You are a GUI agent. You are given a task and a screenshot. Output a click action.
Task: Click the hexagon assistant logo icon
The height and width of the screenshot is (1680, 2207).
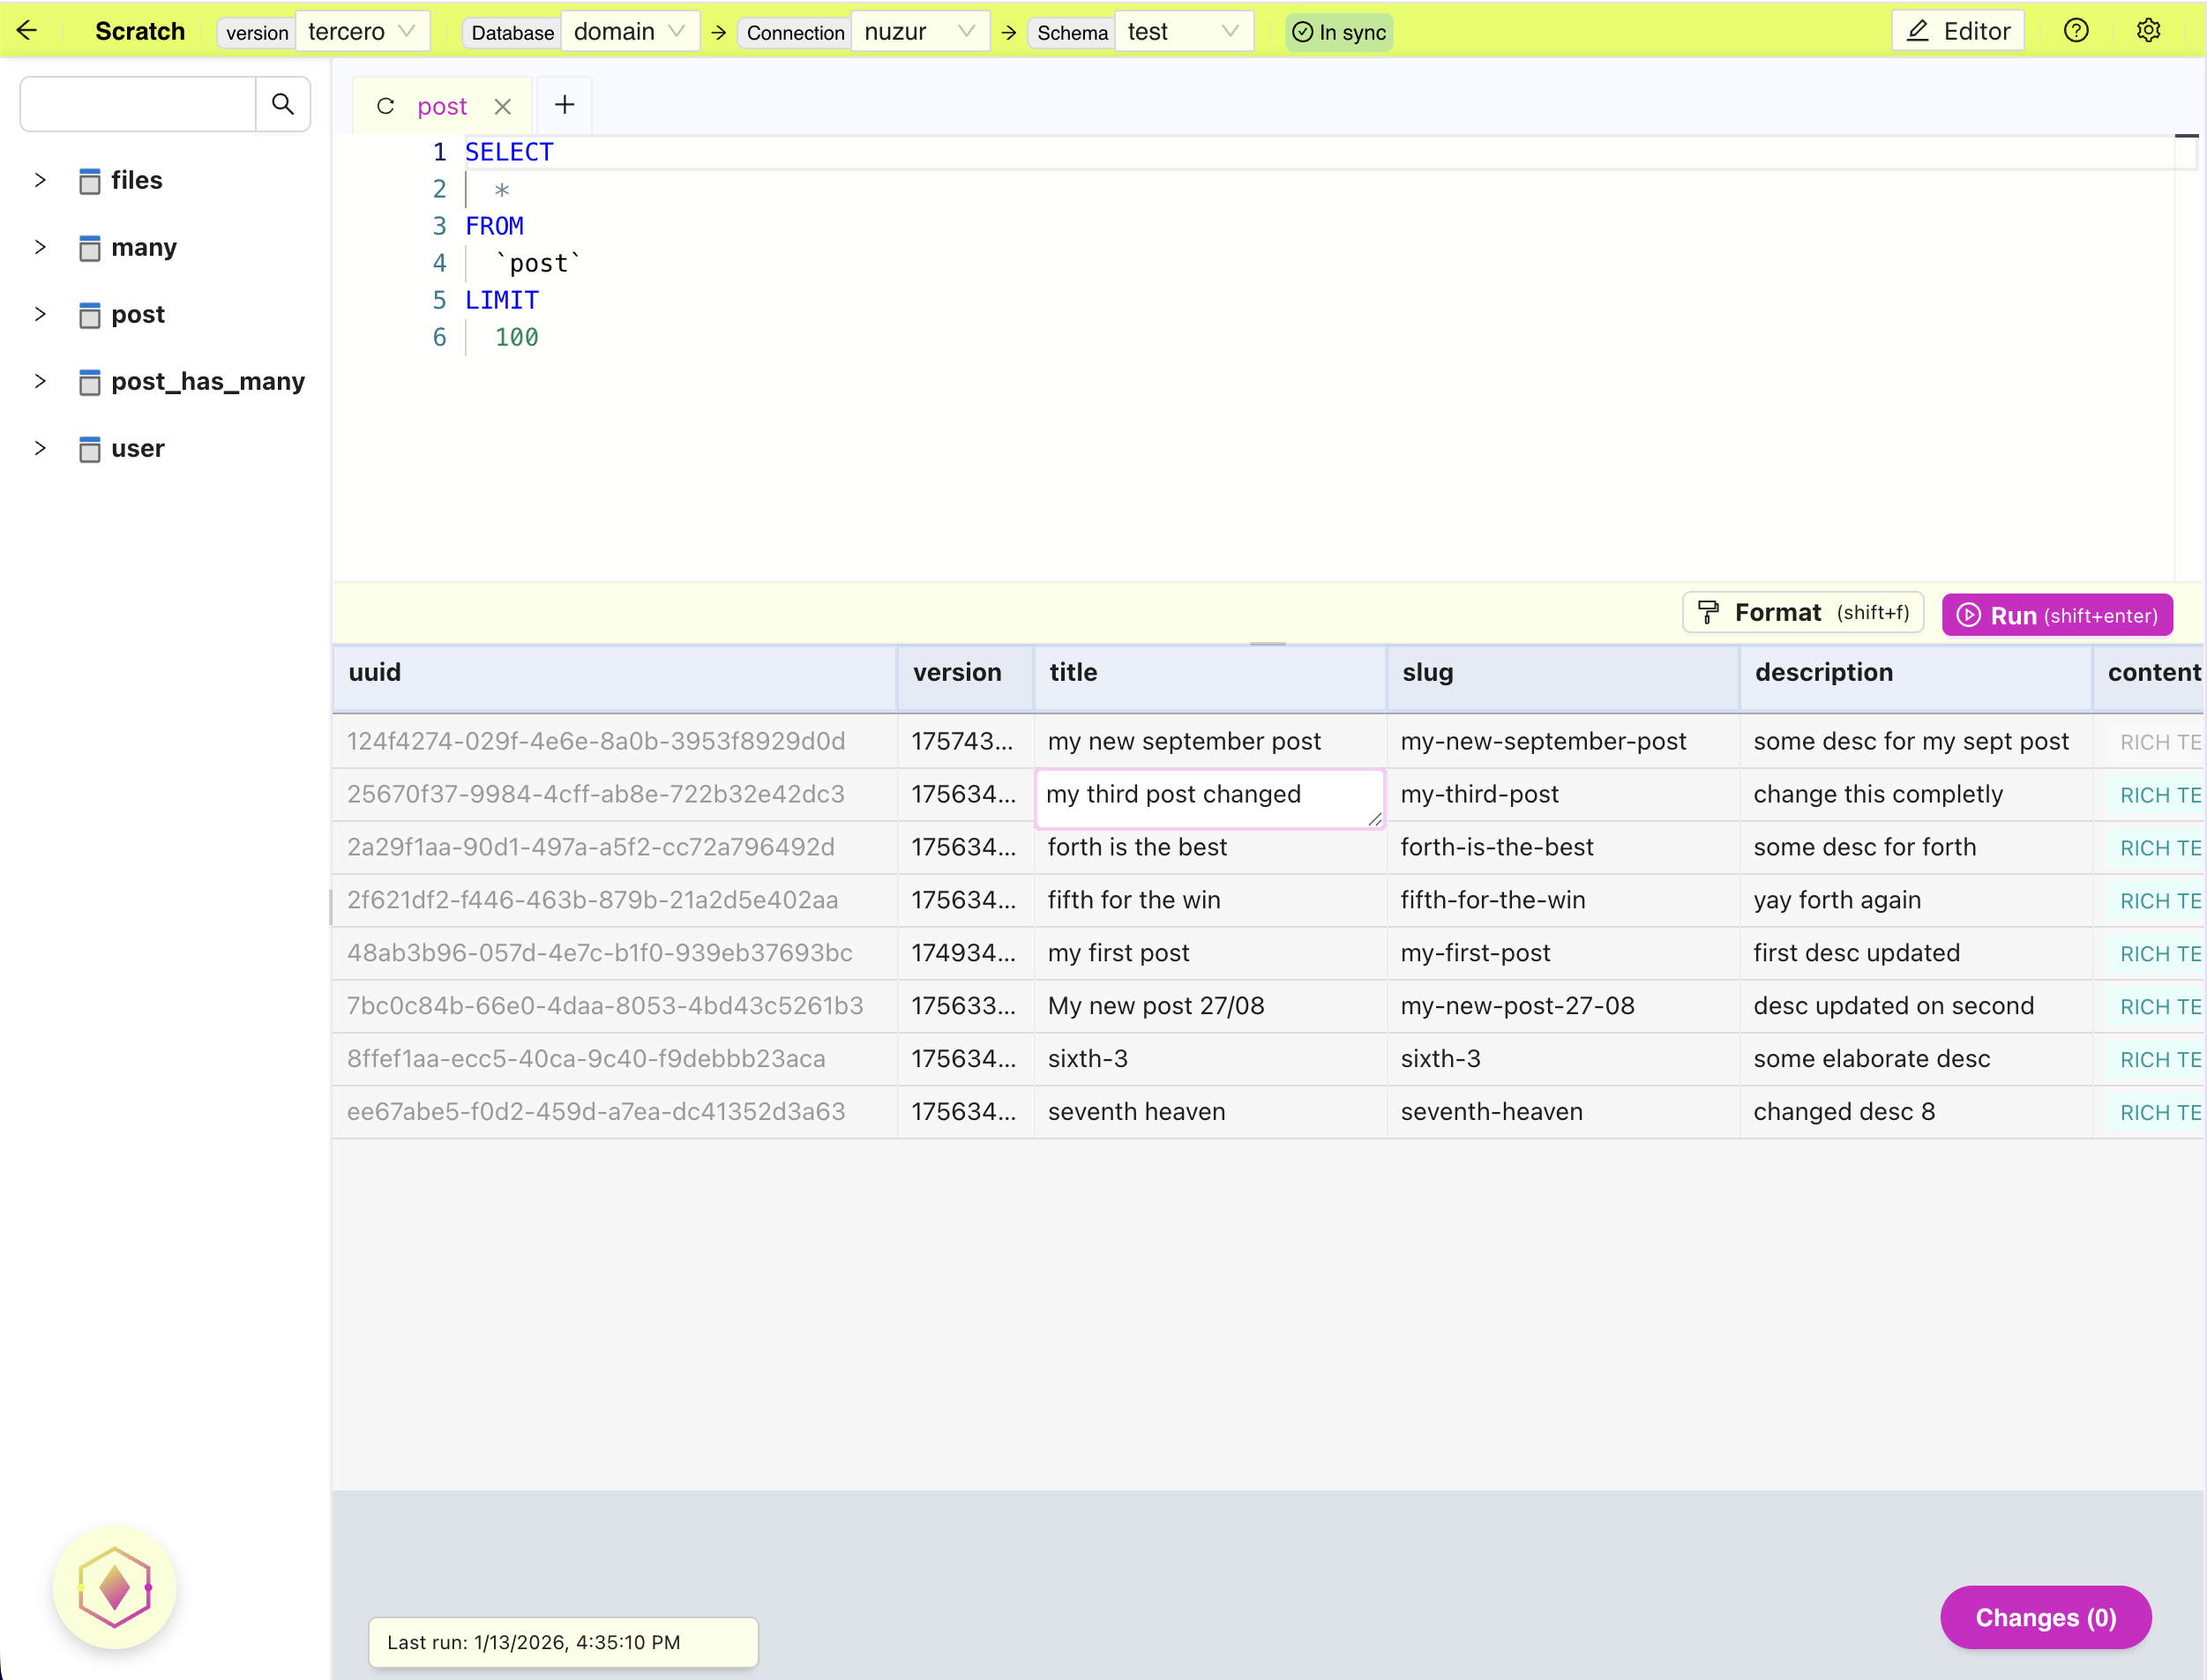click(x=115, y=1587)
